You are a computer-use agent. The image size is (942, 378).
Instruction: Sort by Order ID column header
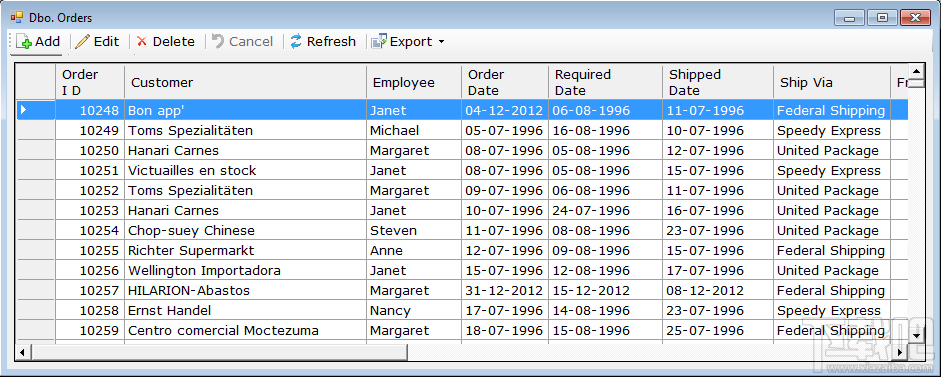pyautogui.click(x=90, y=82)
